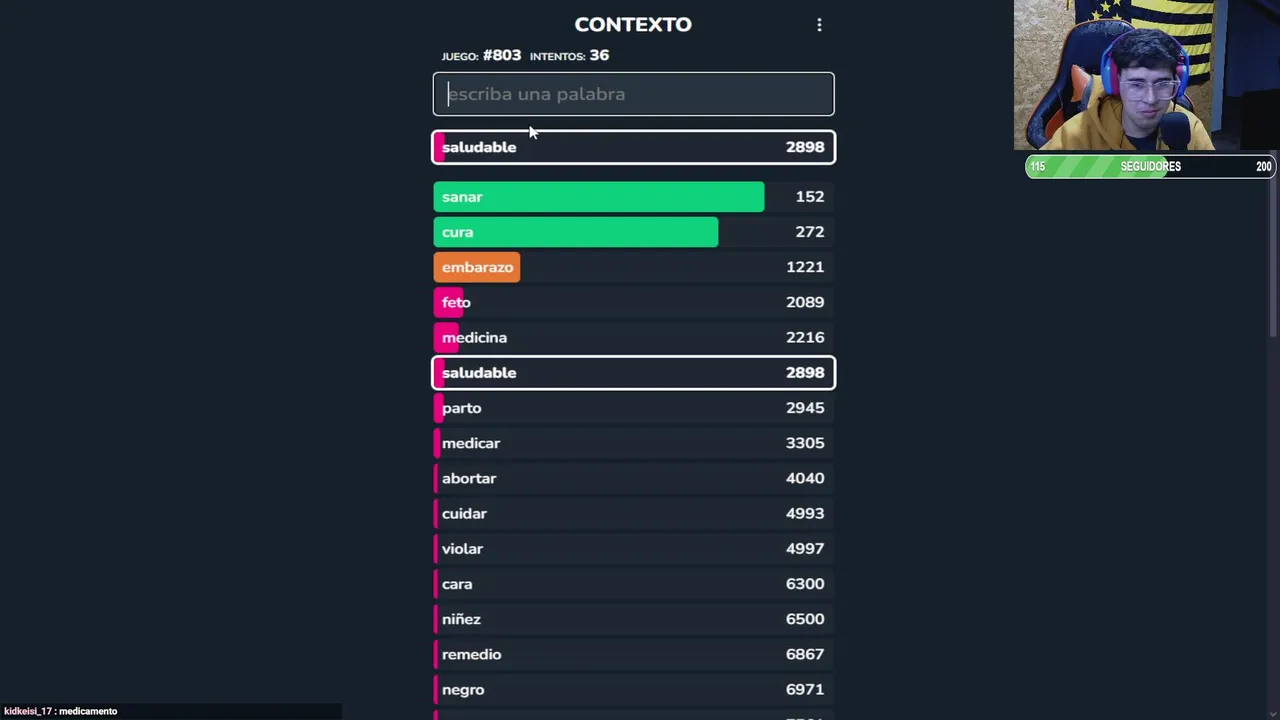Image resolution: width=1280 pixels, height=720 pixels.
Task: Click the 'remedio' guess entry
Action: 633,654
